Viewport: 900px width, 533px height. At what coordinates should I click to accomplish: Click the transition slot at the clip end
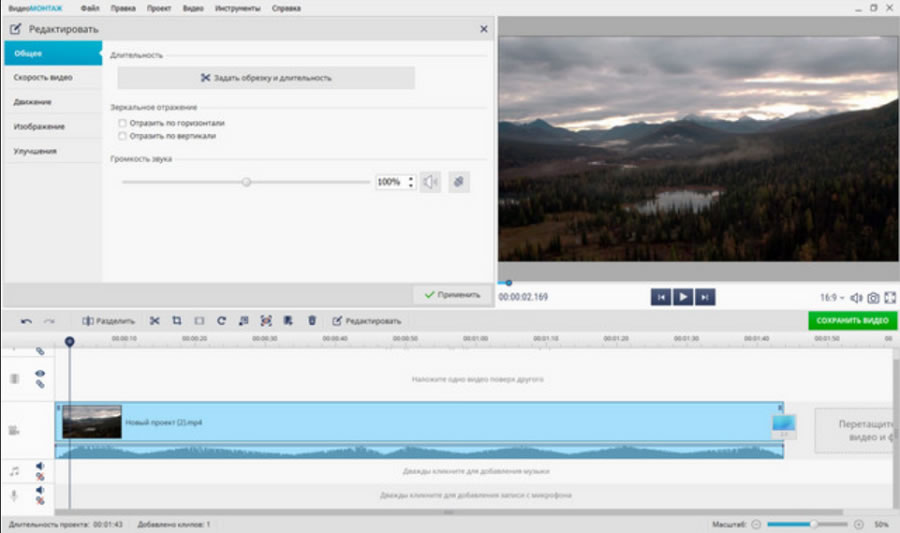(783, 425)
